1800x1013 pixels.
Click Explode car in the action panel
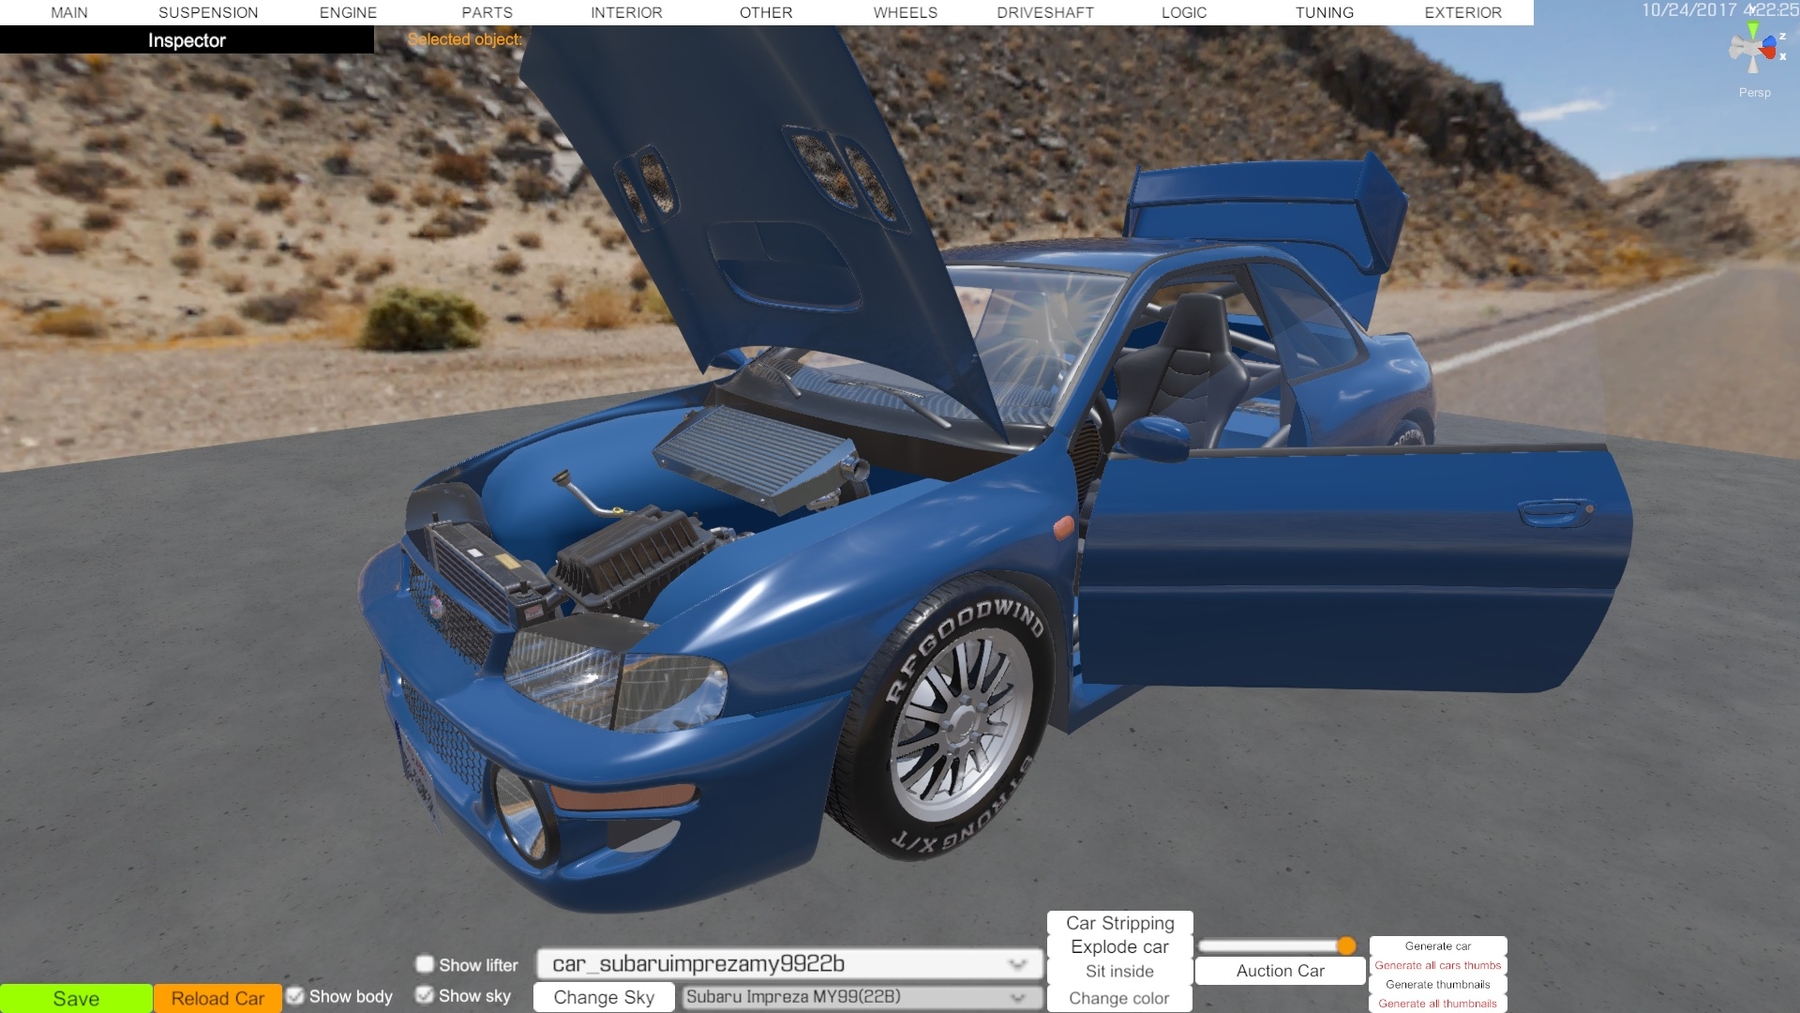click(x=1119, y=946)
